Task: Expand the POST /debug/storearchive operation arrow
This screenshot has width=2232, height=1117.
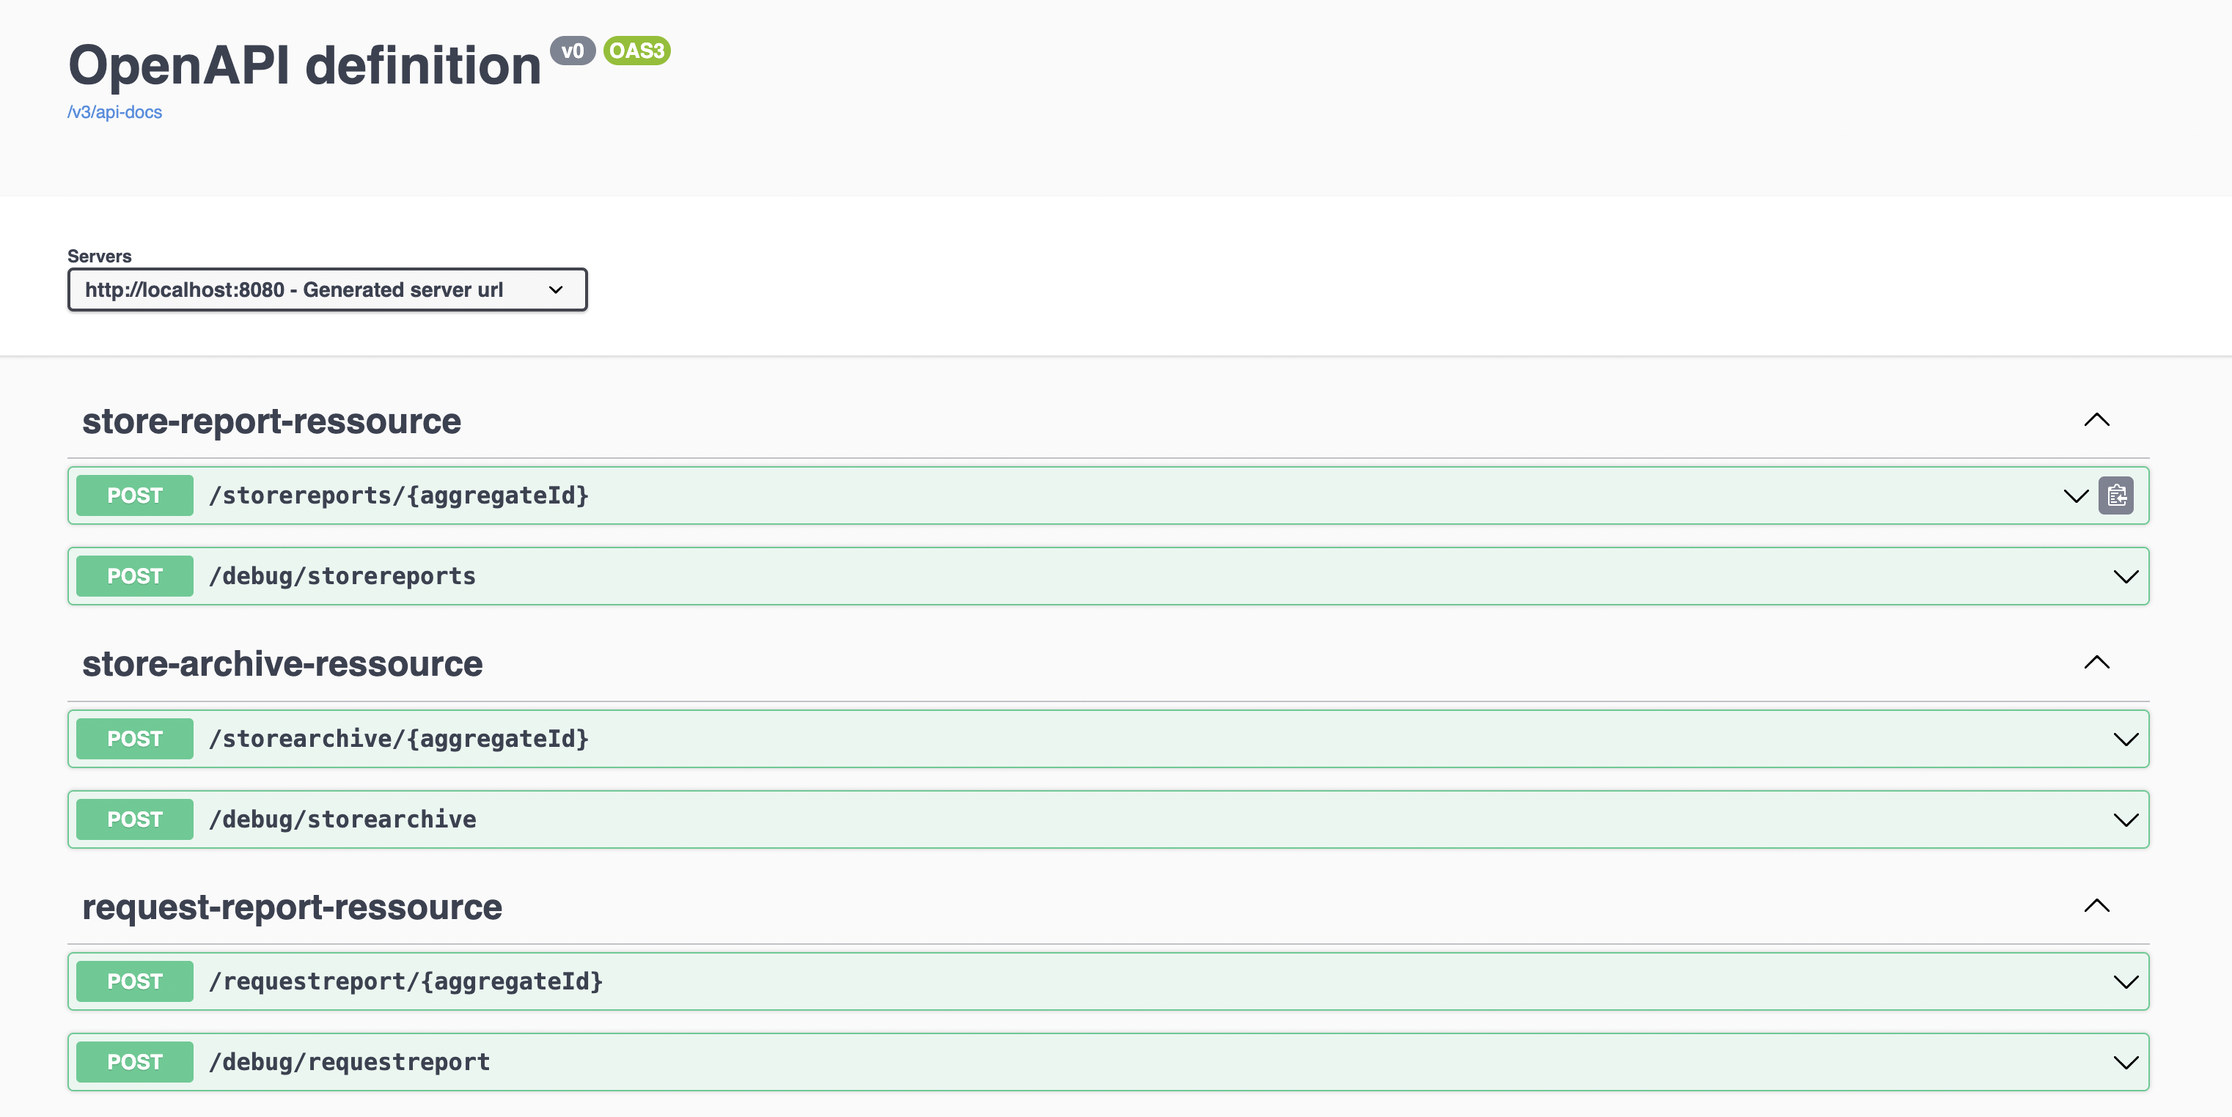Action: 2125,820
